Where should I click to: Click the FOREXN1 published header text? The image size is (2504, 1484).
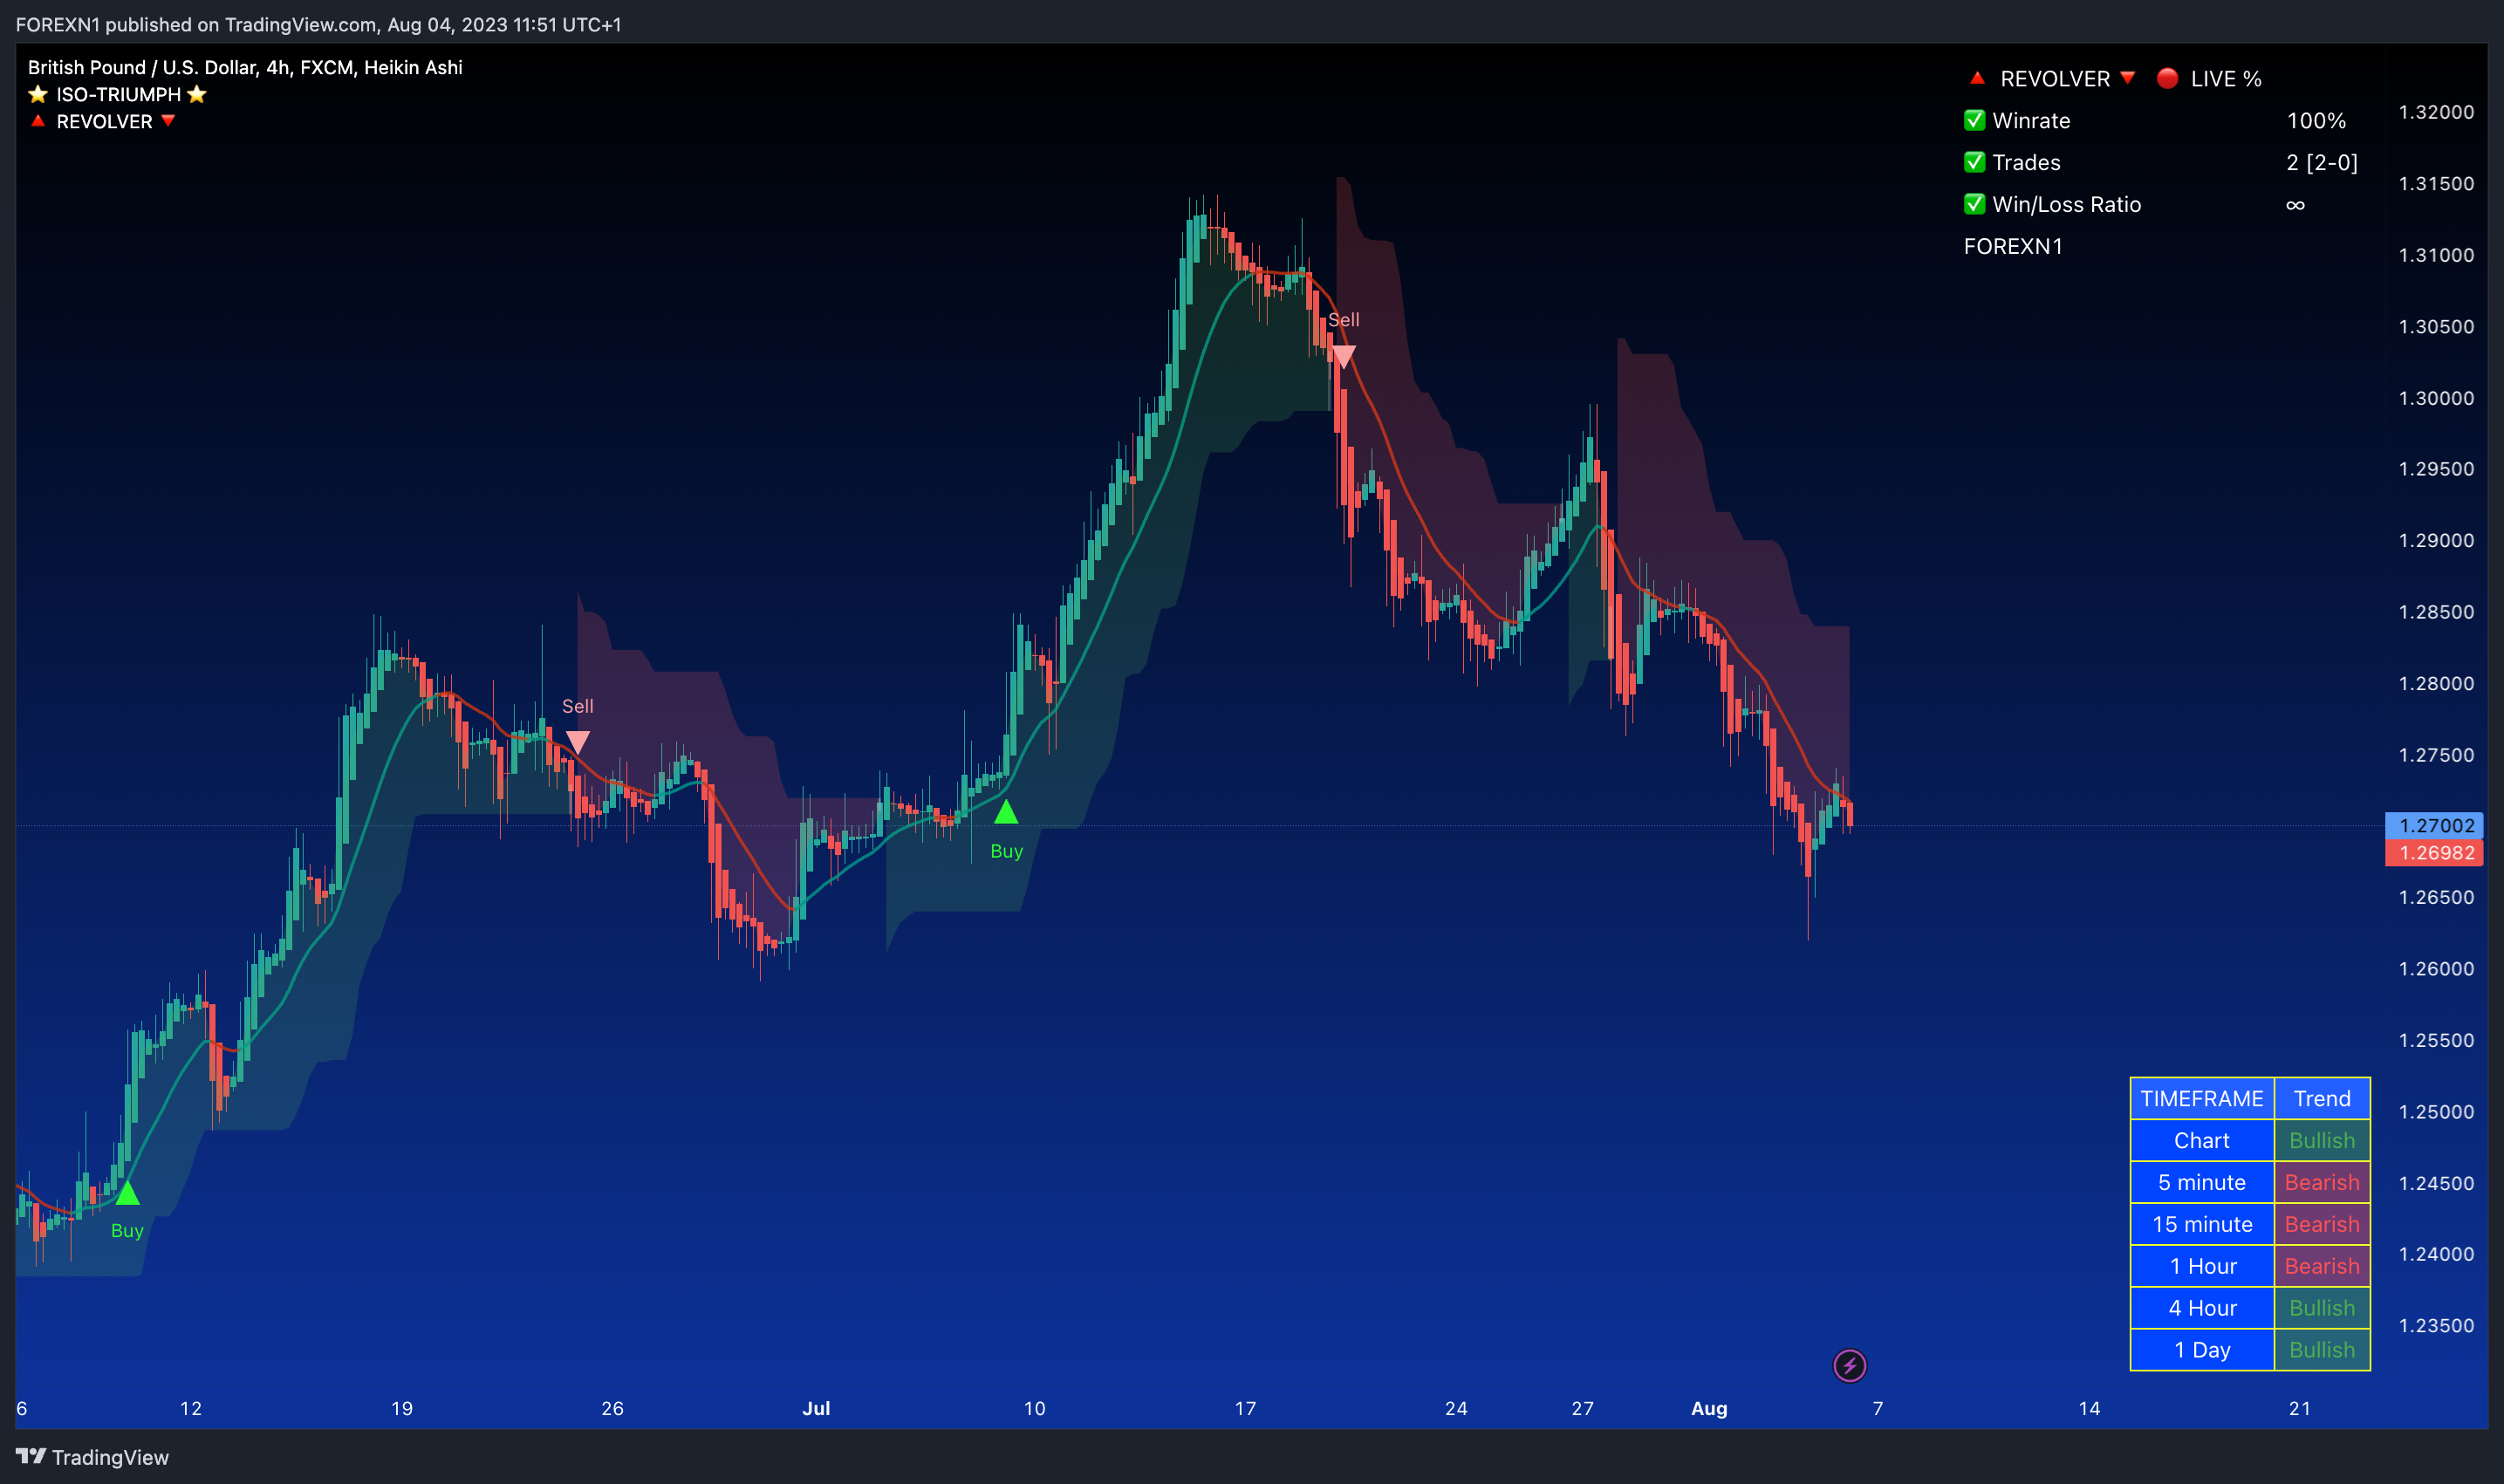click(x=318, y=24)
